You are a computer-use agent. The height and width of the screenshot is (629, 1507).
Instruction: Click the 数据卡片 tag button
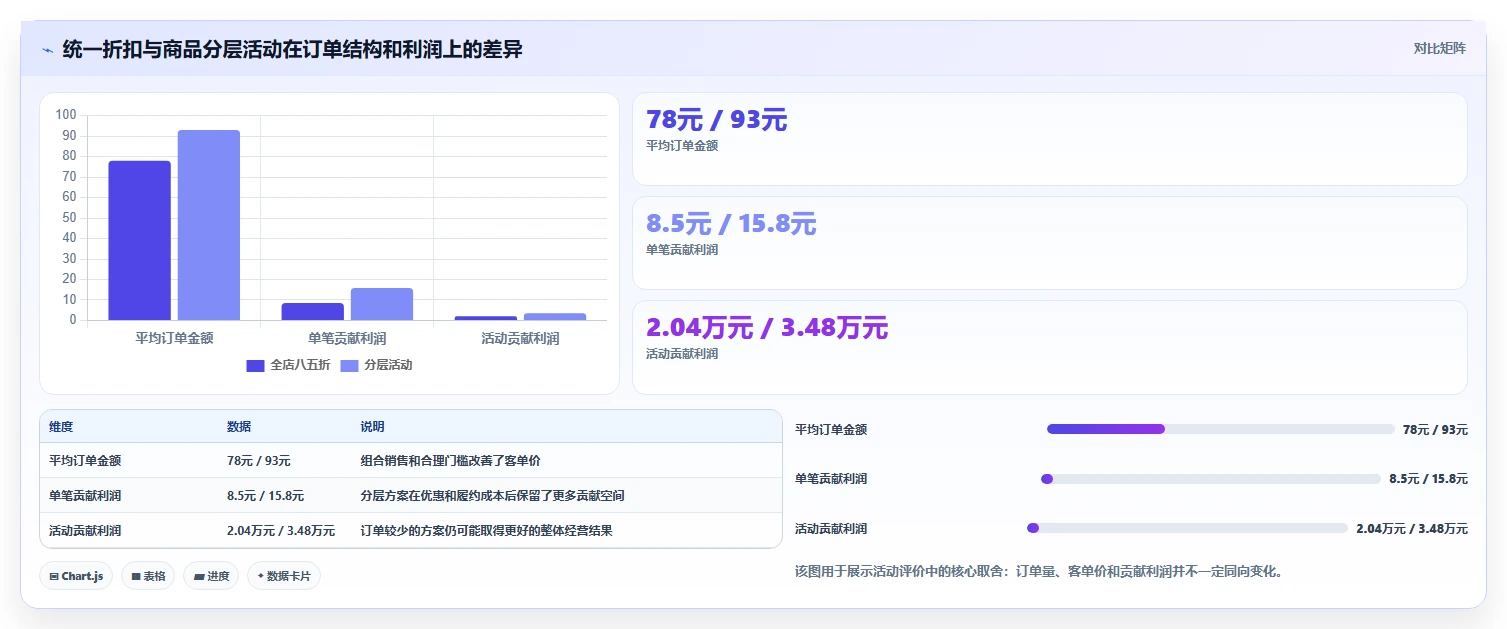(284, 576)
